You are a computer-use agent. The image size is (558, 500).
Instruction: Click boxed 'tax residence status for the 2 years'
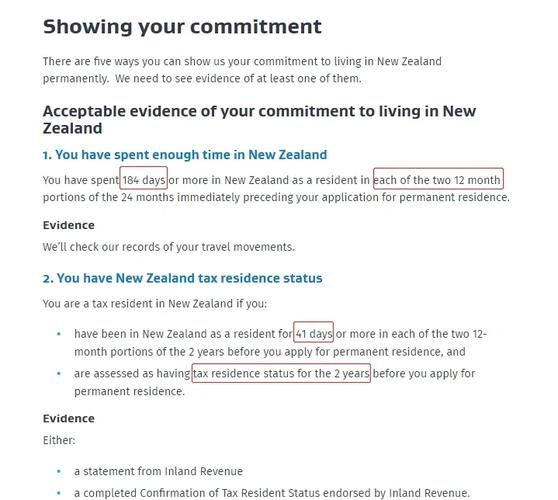(281, 373)
